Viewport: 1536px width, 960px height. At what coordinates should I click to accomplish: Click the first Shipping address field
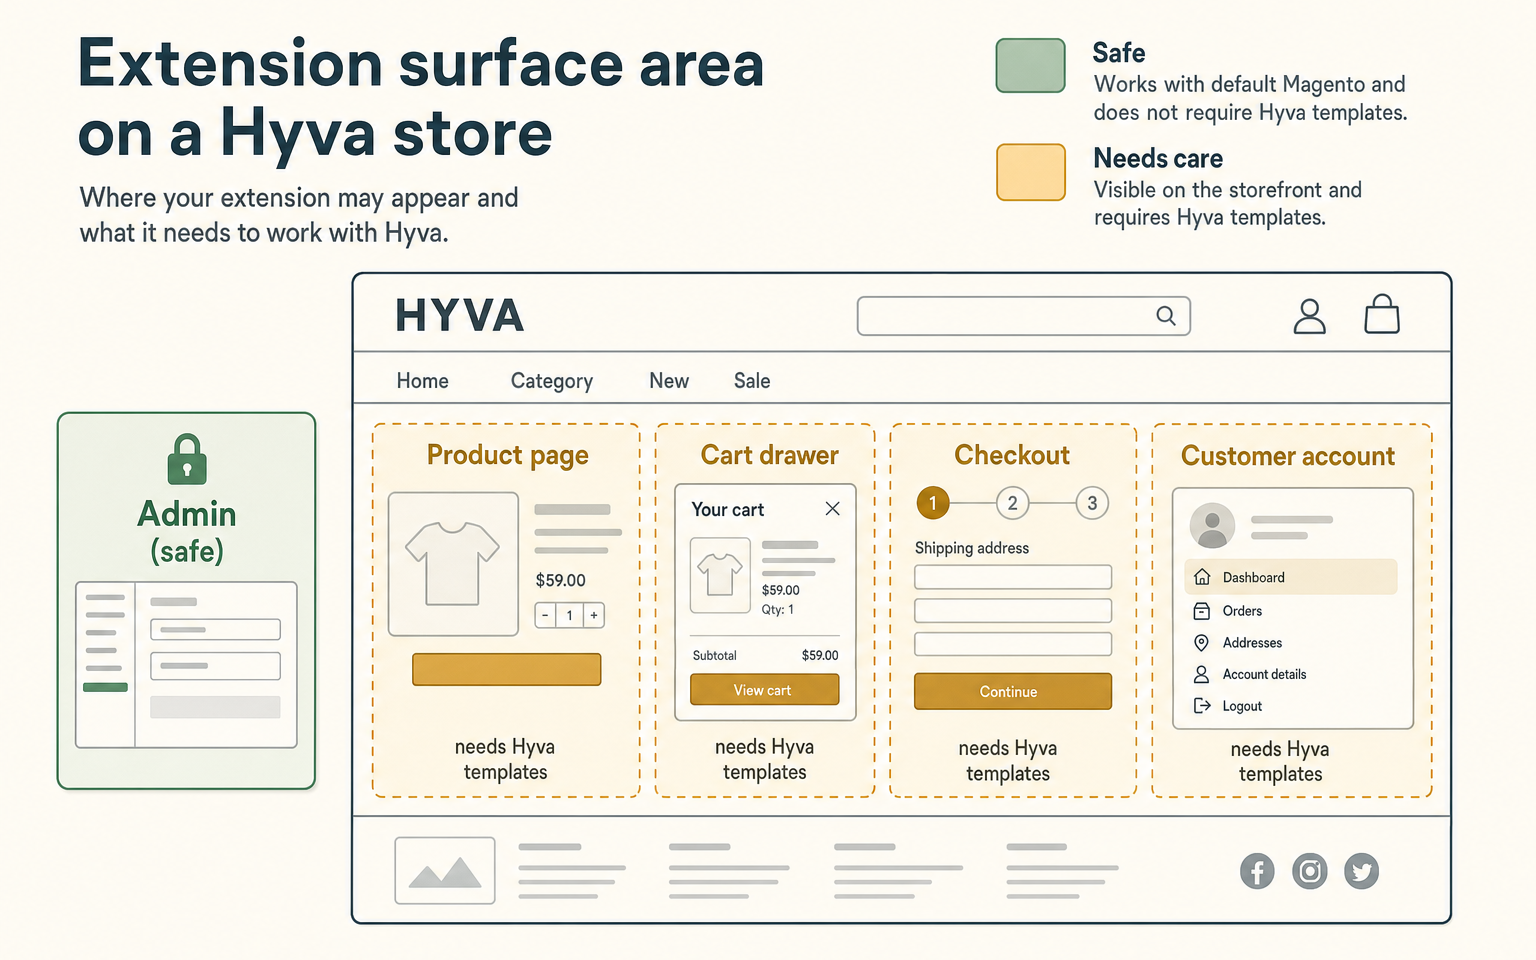(x=1013, y=577)
